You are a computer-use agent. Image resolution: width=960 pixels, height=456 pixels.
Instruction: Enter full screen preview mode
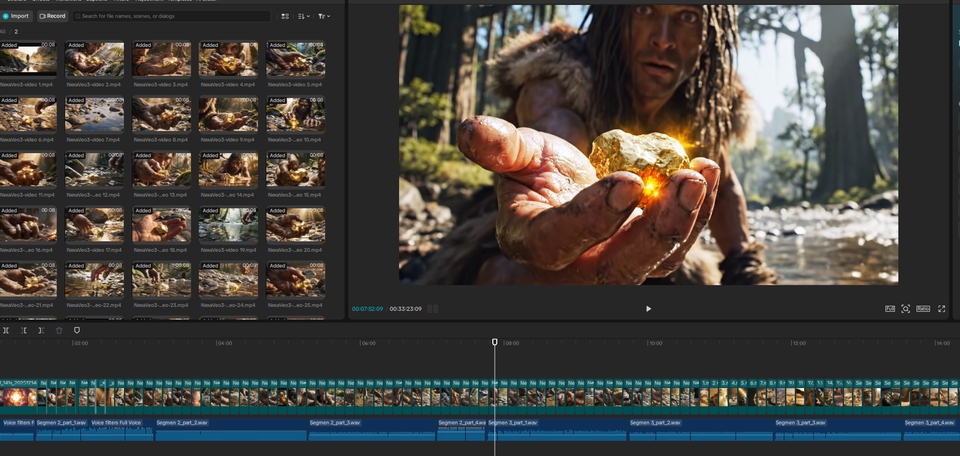pos(941,309)
